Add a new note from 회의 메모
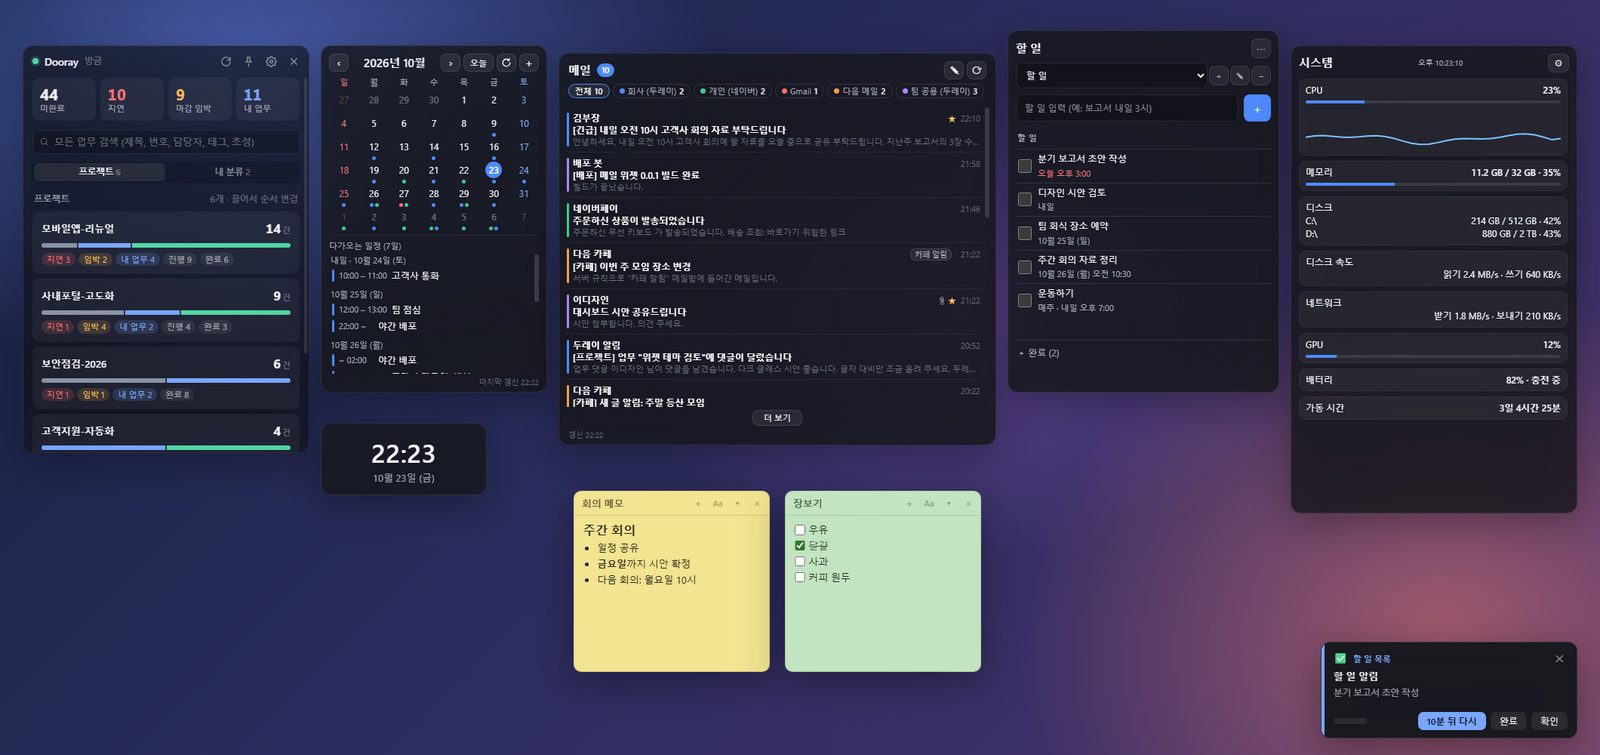1600x755 pixels. [698, 504]
